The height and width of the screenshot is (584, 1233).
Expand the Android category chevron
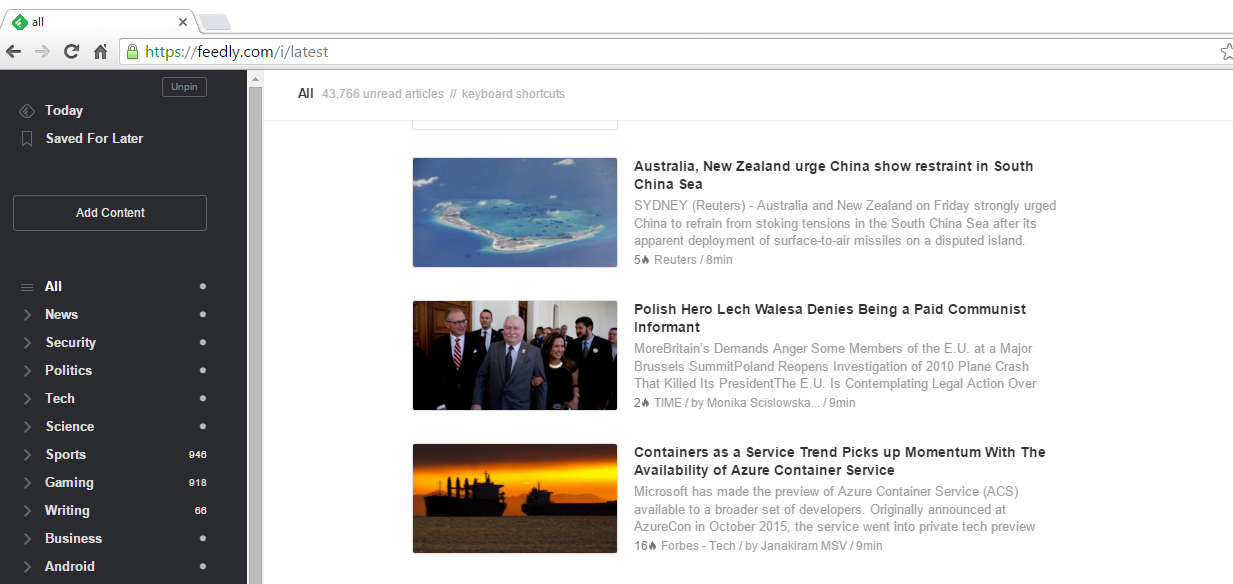(27, 567)
